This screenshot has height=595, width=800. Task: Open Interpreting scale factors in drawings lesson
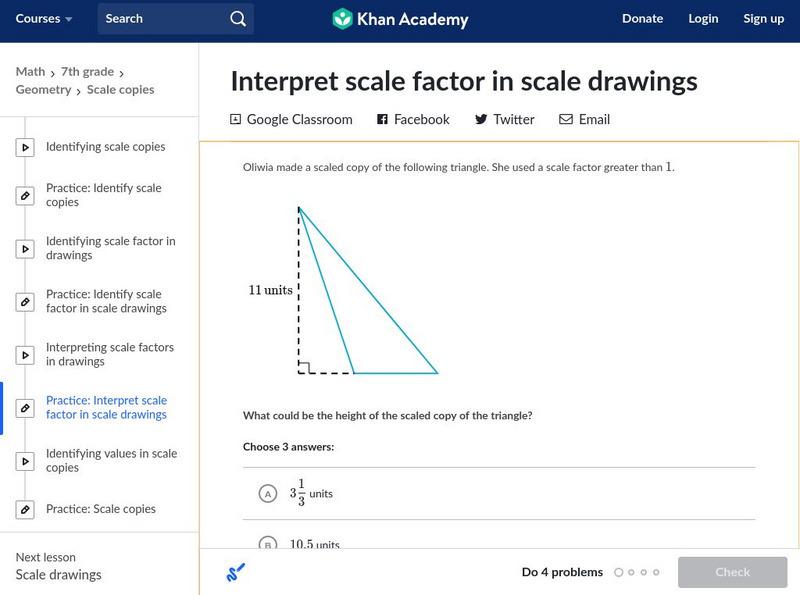[x=110, y=354]
